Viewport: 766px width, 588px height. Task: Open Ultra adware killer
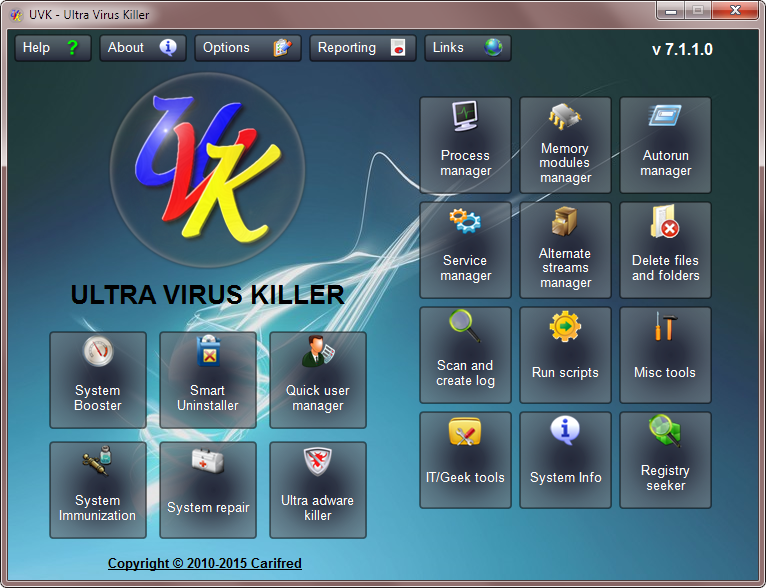click(318, 489)
